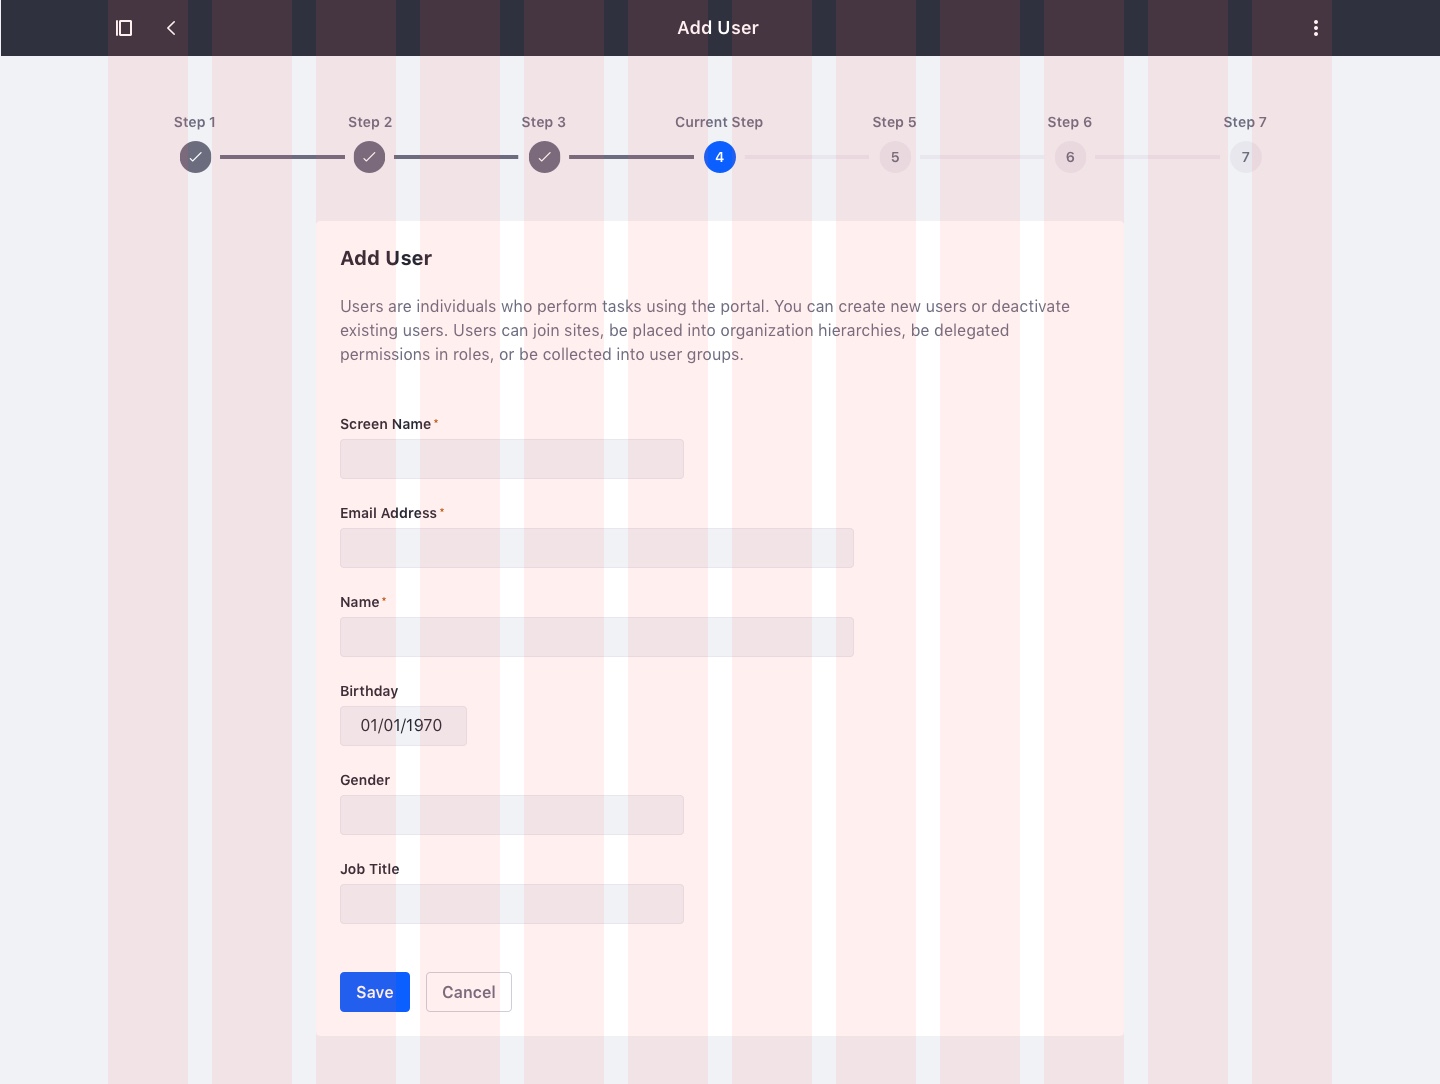Go back using the left chevron
The image size is (1440, 1084).
coord(171,28)
